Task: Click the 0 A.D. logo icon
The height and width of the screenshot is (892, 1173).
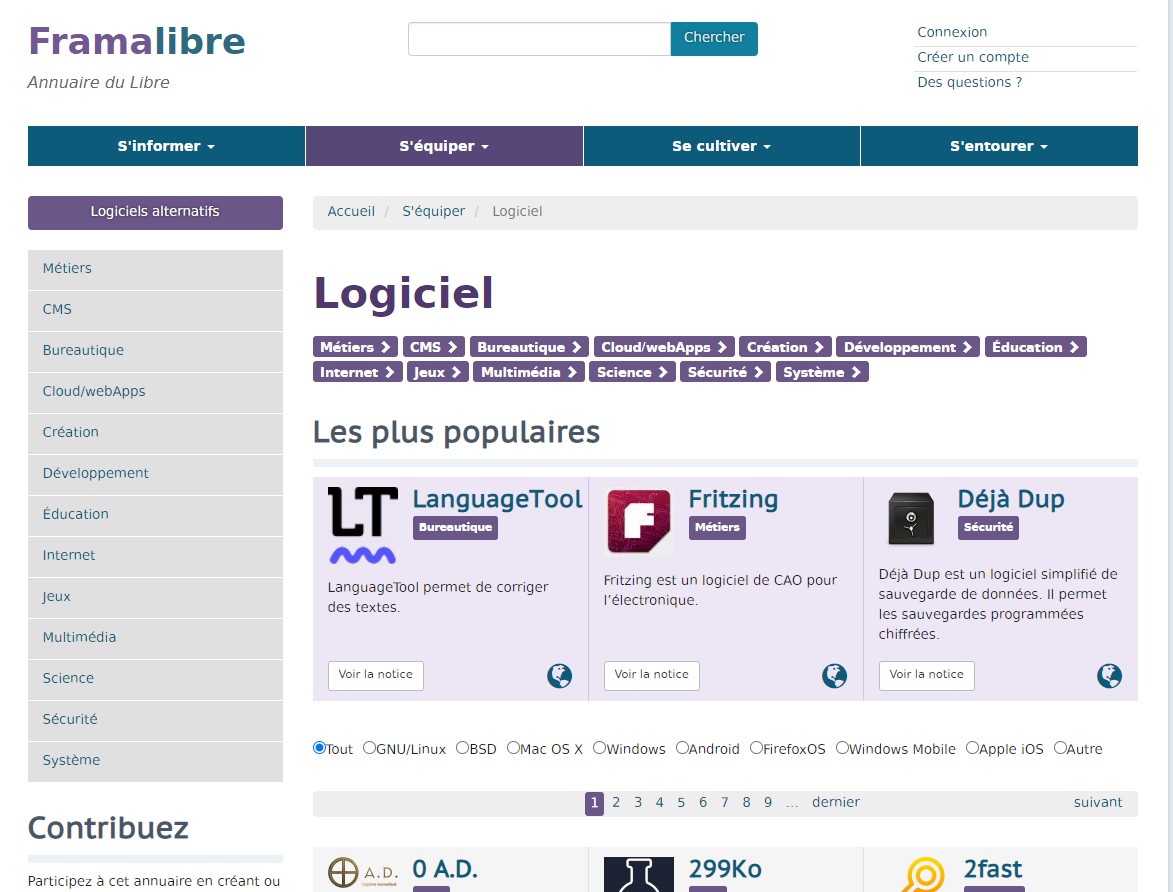Action: point(364,873)
